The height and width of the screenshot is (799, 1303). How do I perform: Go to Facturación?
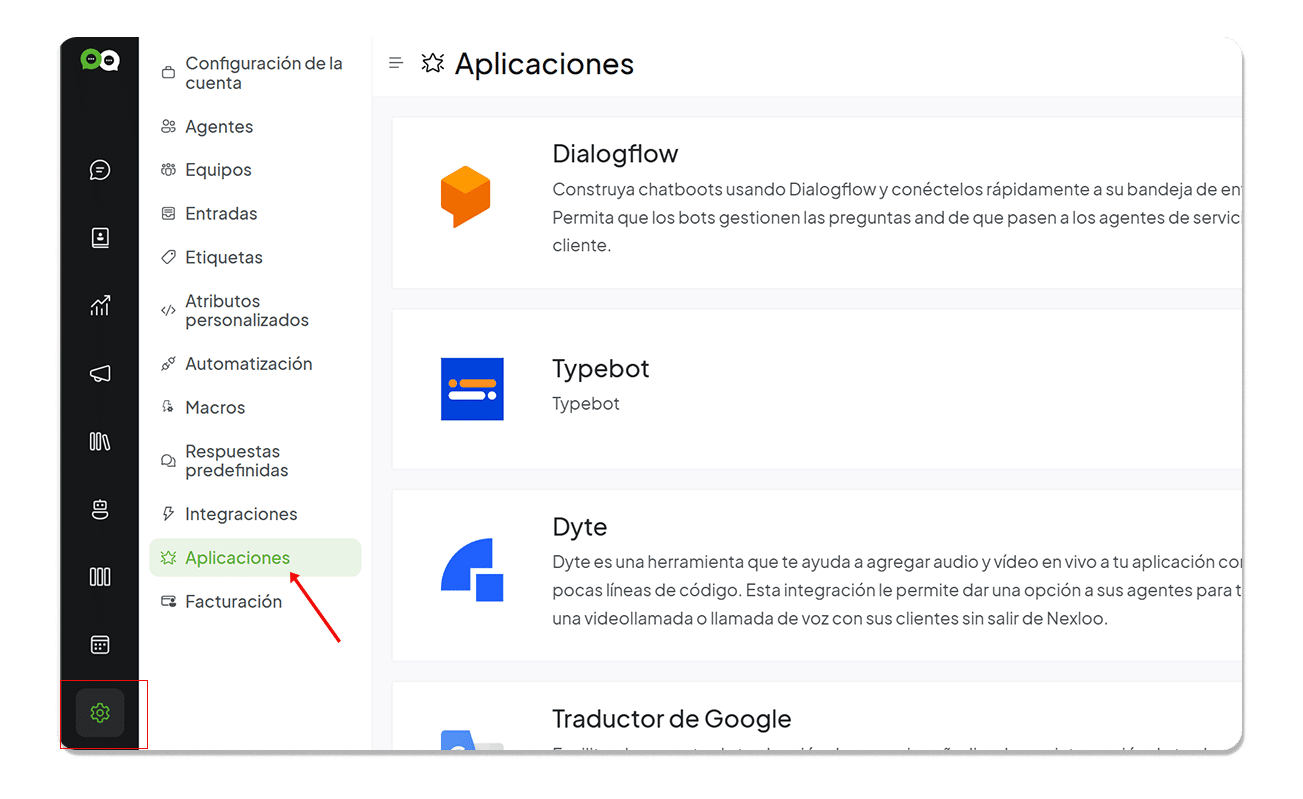coord(233,601)
